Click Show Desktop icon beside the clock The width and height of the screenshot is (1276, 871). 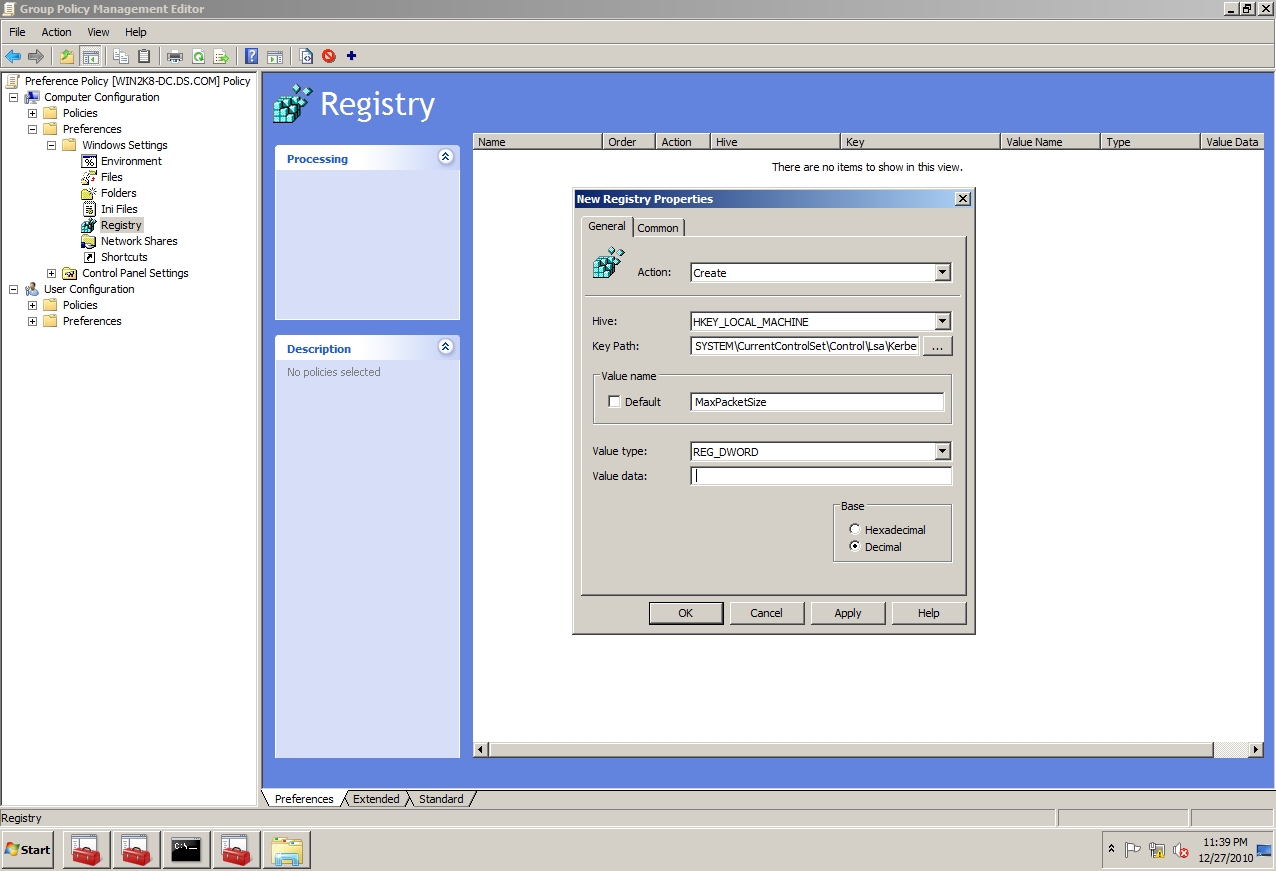coord(1264,850)
